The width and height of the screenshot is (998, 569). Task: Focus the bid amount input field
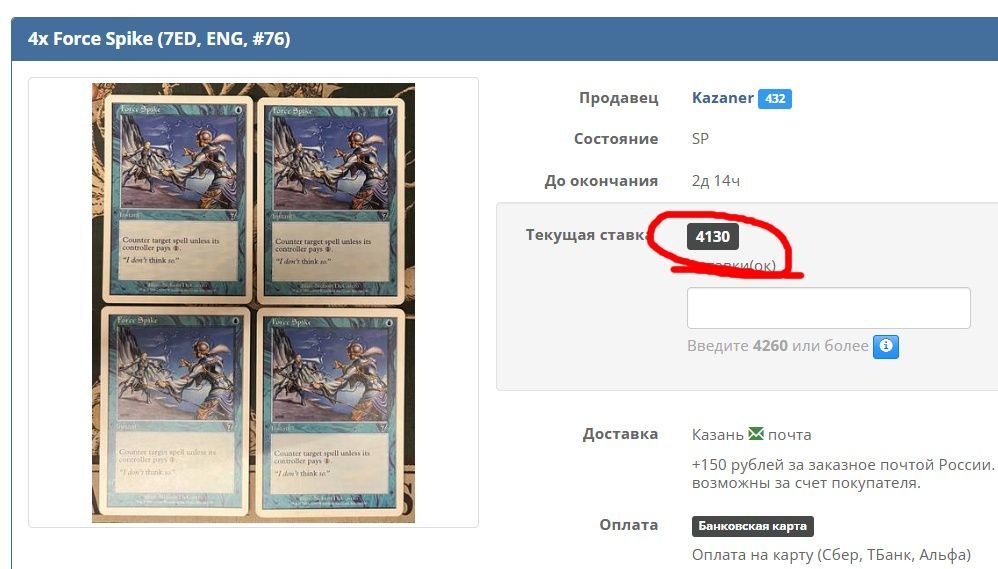(829, 308)
